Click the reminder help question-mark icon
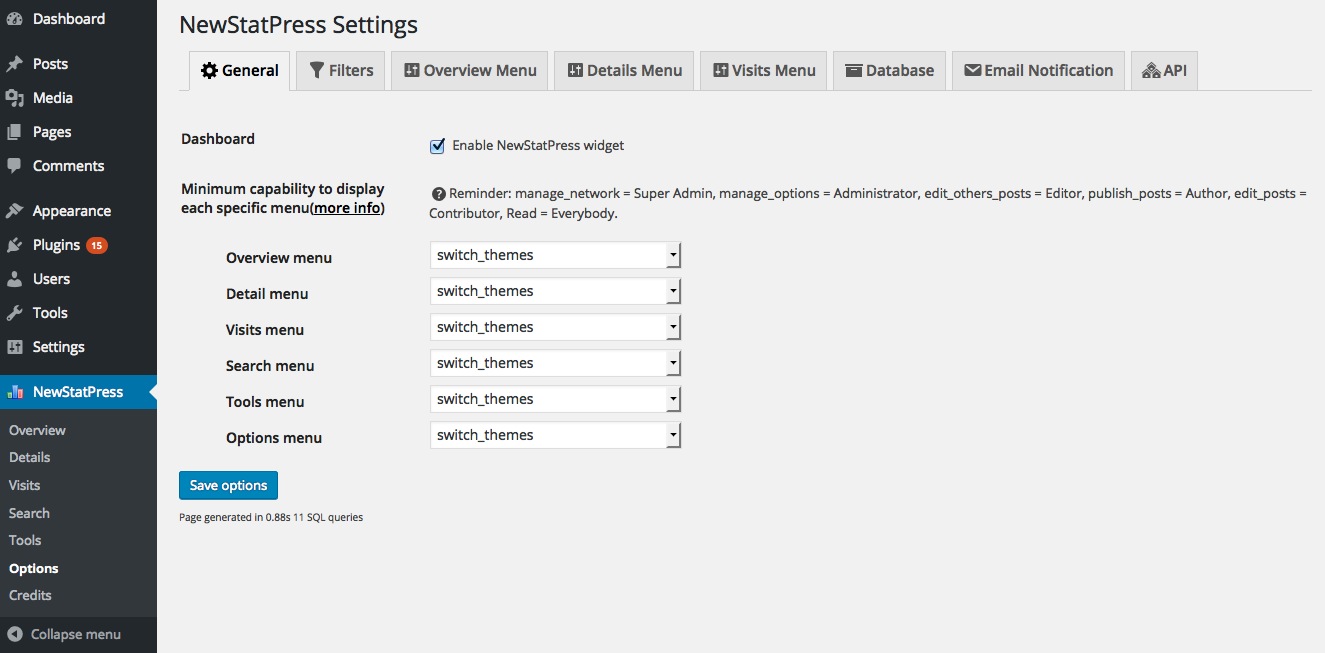The height and width of the screenshot is (653, 1325). point(437,194)
